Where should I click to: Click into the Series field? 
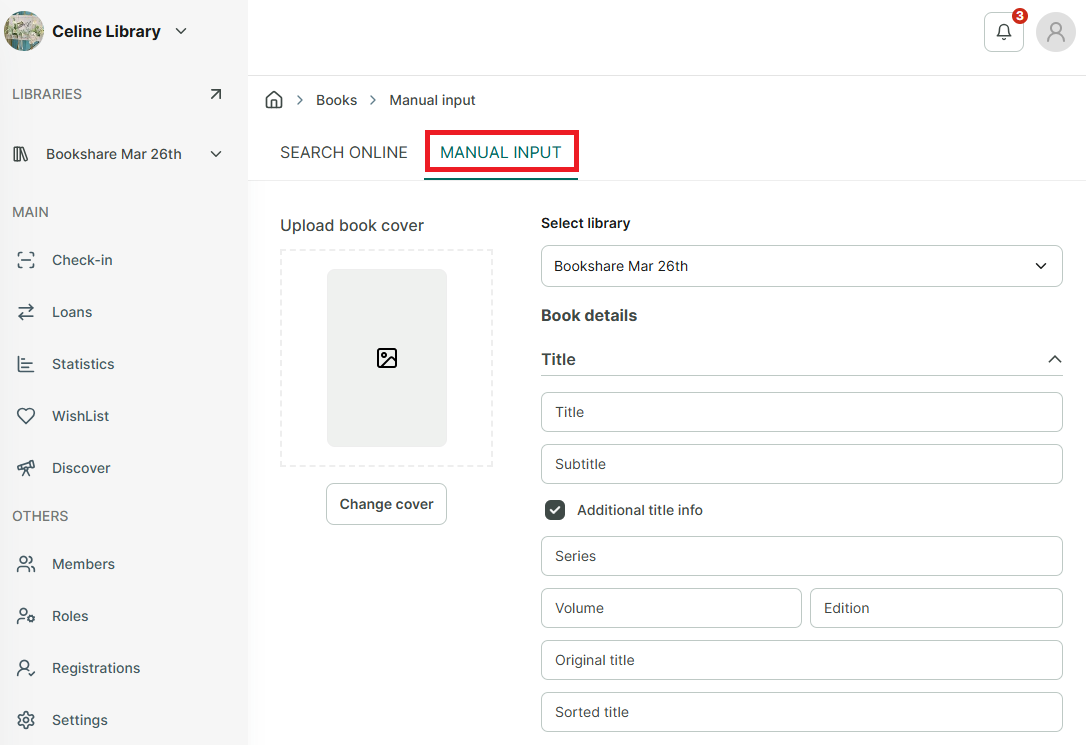point(801,556)
